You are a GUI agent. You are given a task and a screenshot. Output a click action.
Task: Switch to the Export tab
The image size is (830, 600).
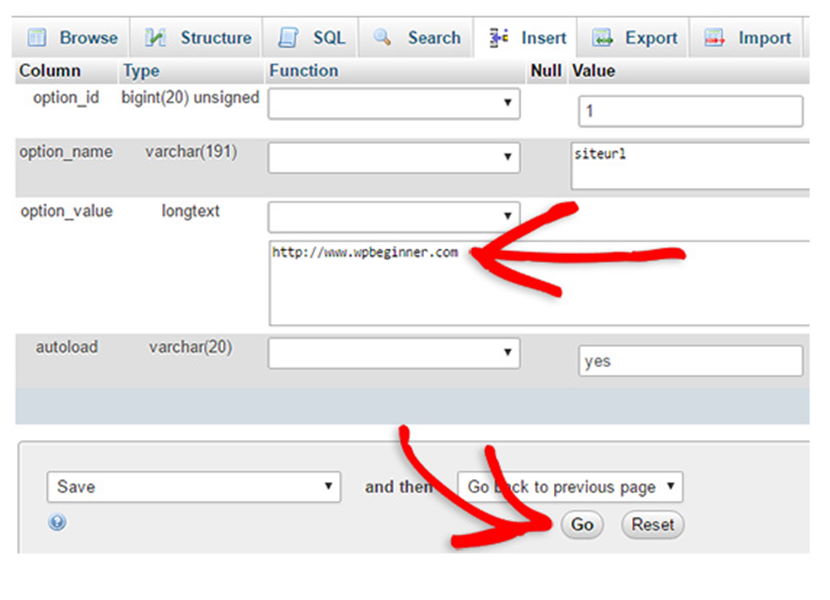635,37
